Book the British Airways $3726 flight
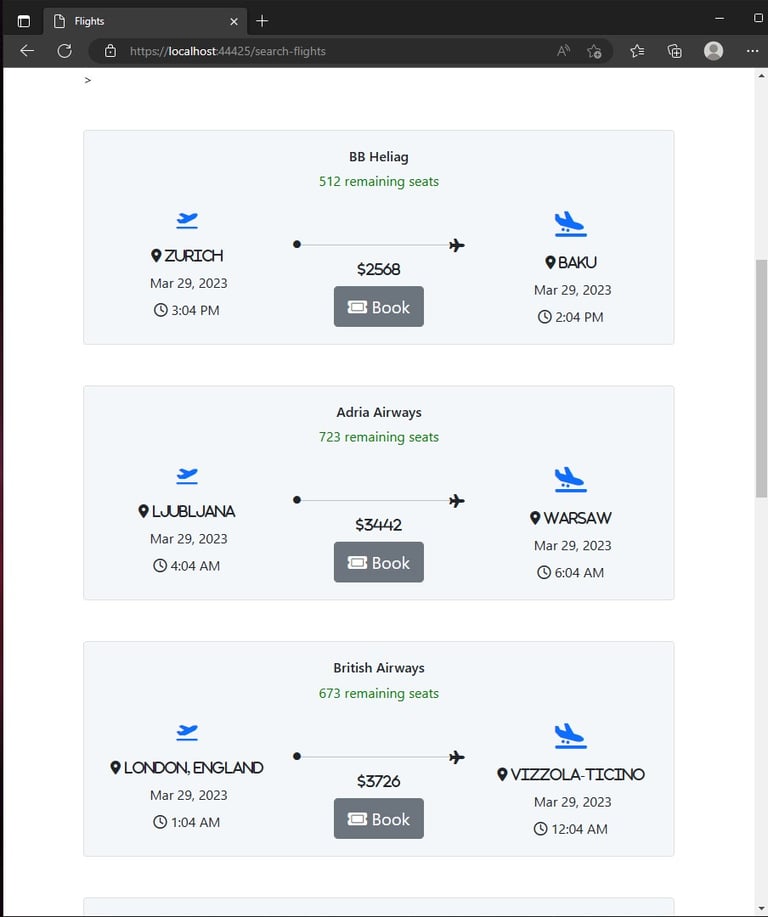 click(x=378, y=818)
